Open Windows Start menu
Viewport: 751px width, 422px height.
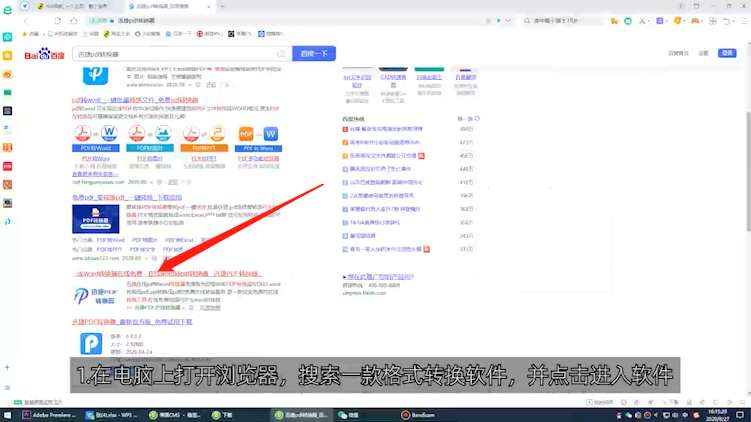tap(8, 415)
